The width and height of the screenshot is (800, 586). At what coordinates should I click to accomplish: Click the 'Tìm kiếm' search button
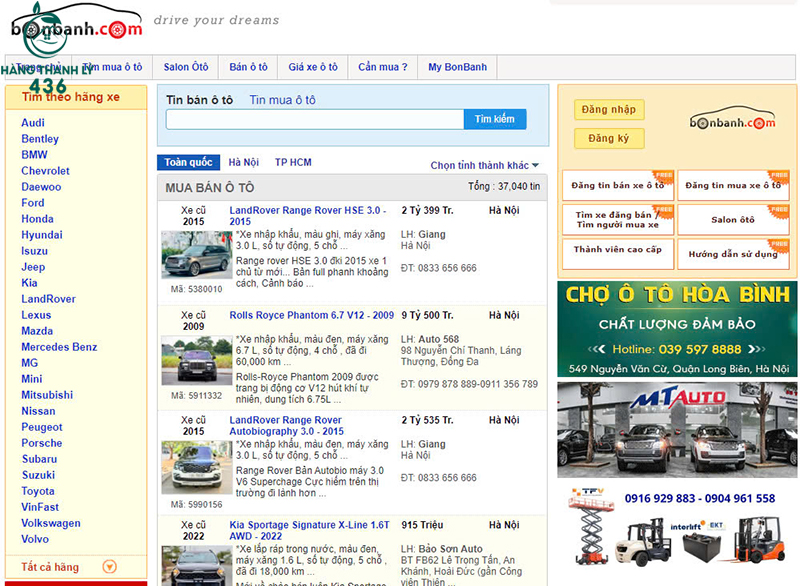coord(495,119)
